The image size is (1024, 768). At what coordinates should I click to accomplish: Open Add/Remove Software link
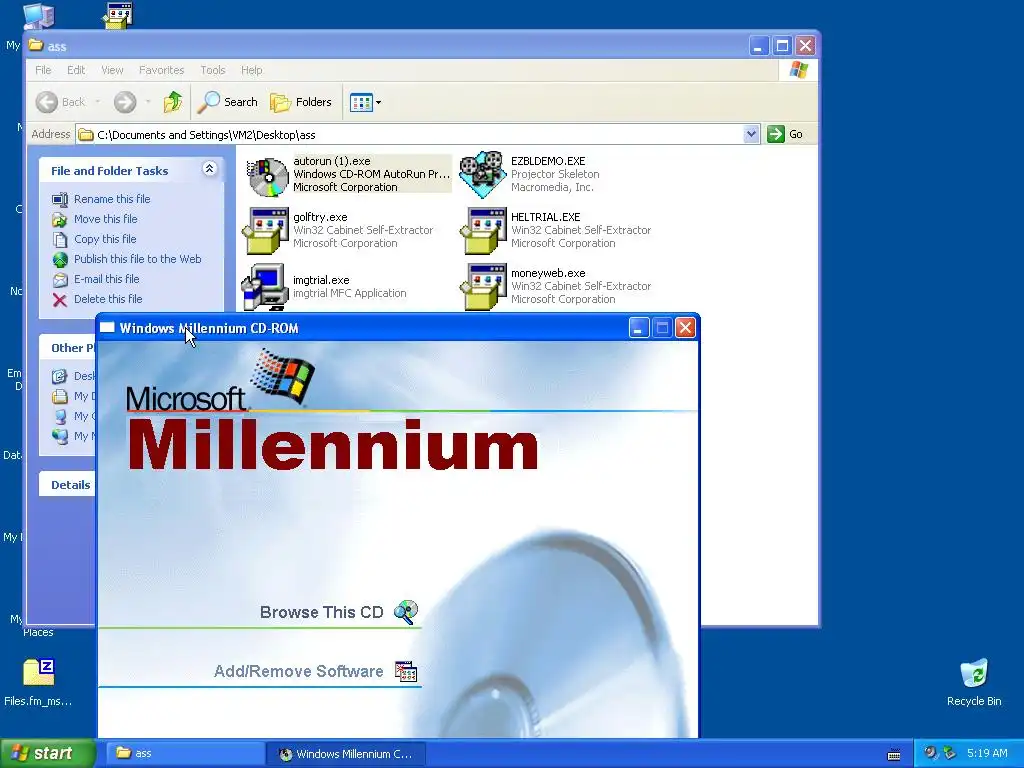coord(298,671)
